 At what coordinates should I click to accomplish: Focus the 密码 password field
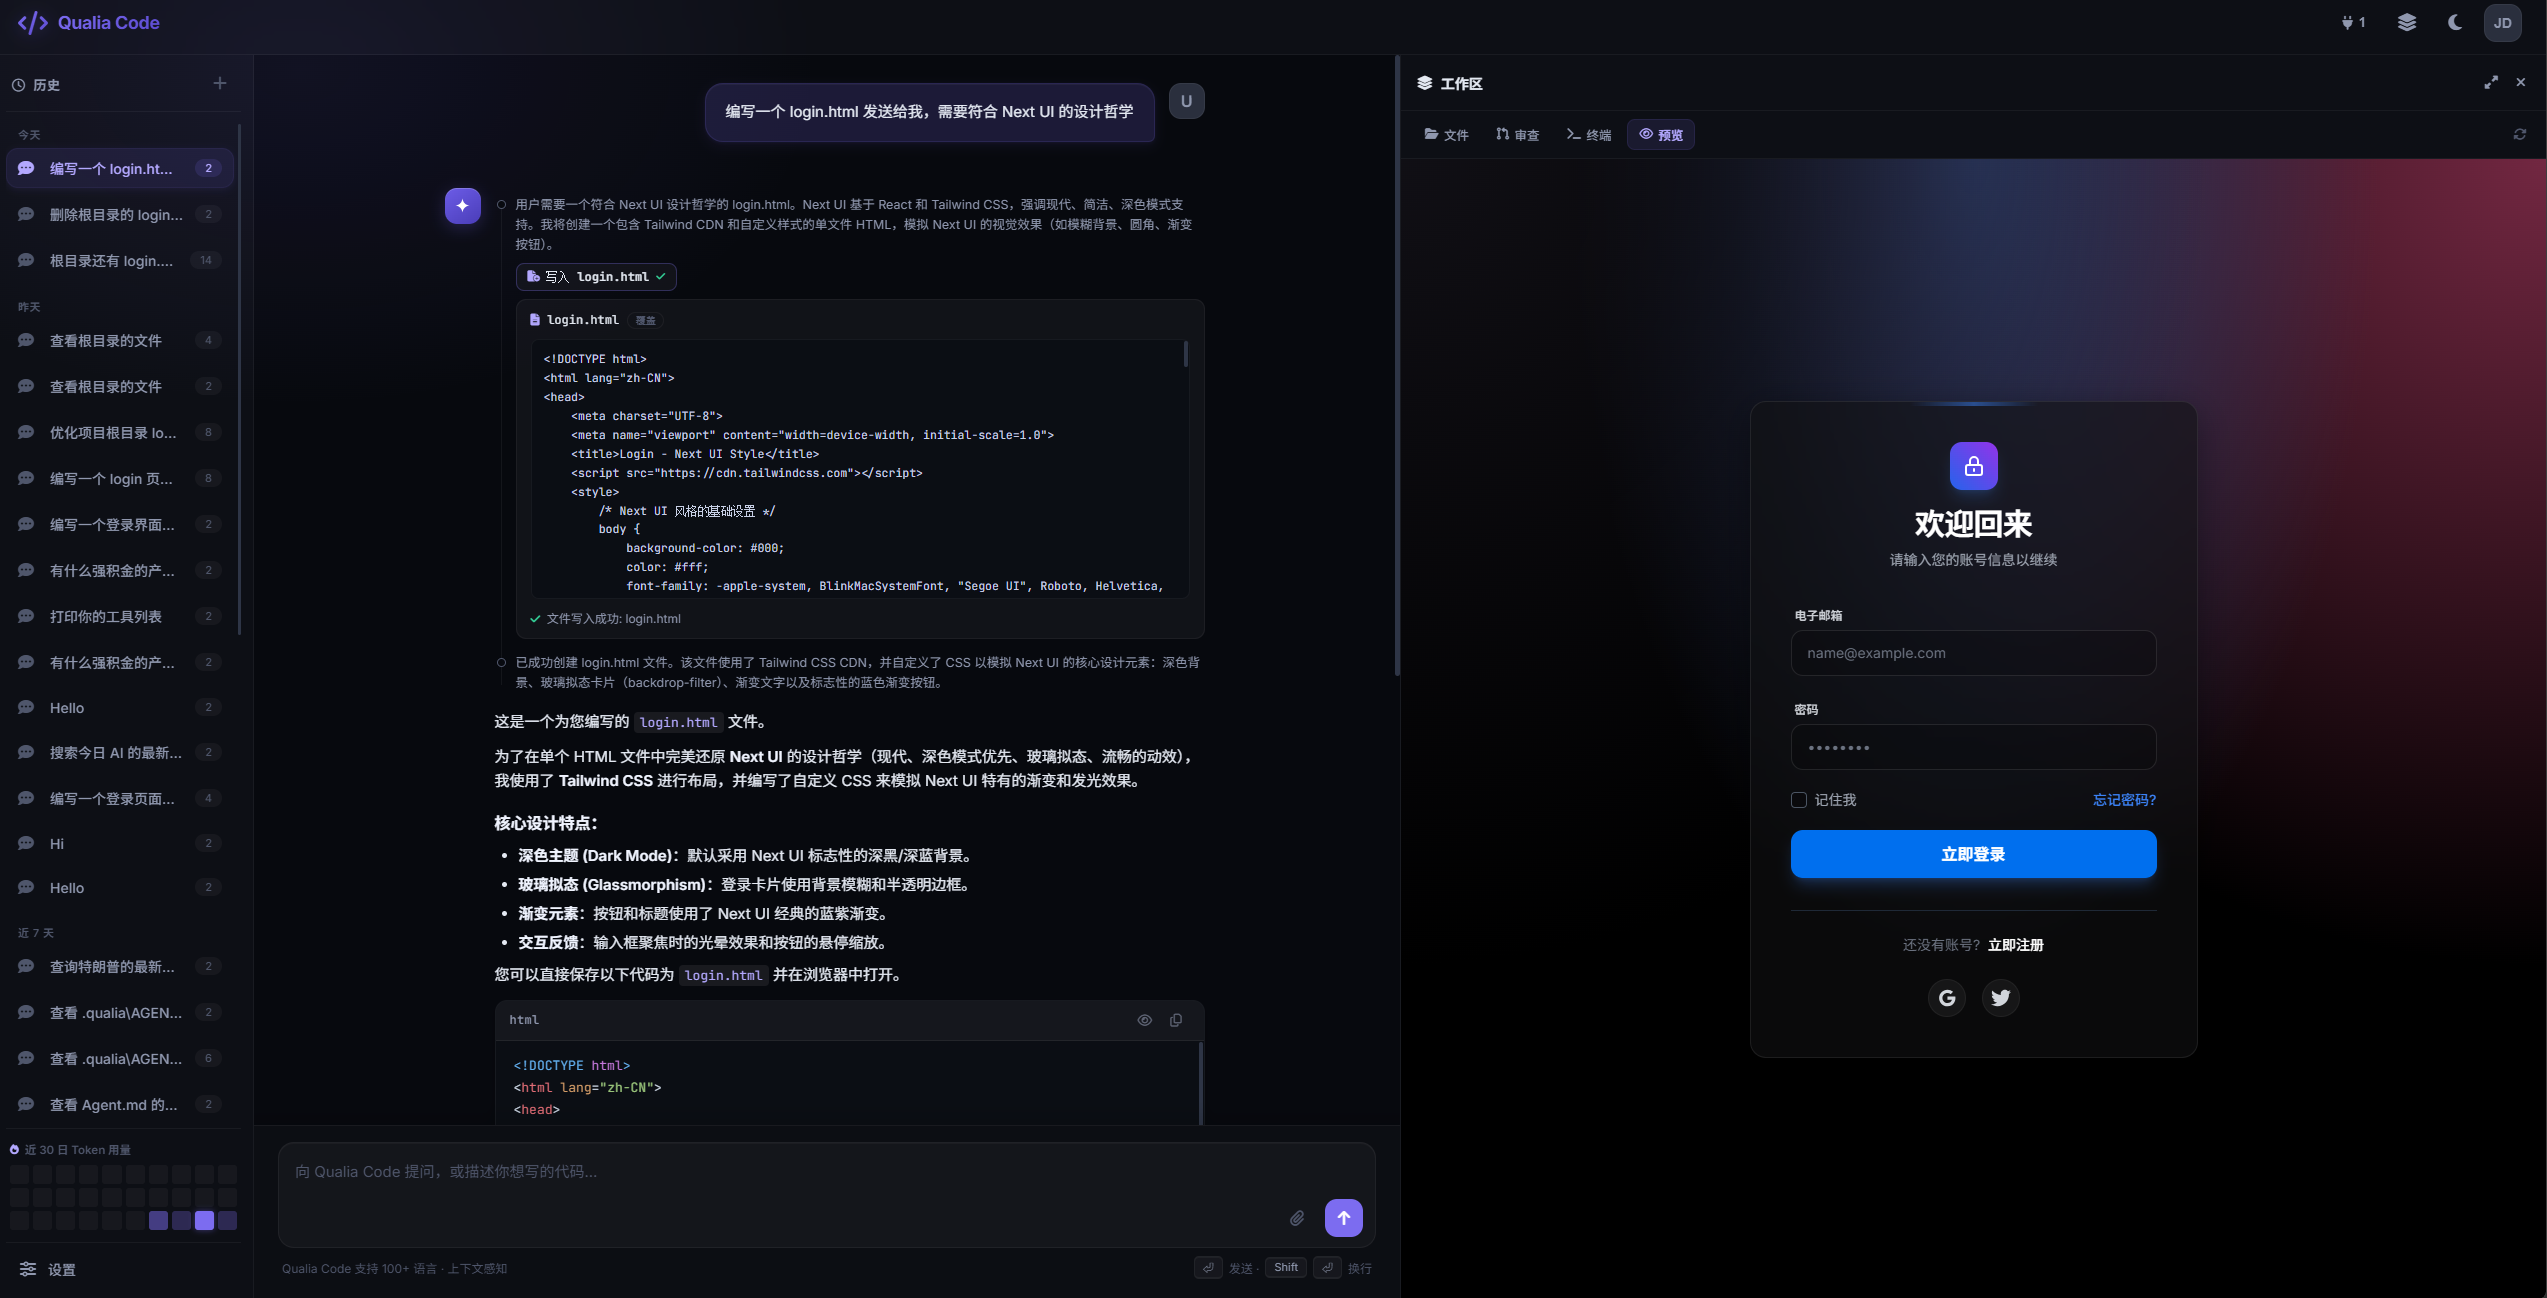click(1973, 747)
